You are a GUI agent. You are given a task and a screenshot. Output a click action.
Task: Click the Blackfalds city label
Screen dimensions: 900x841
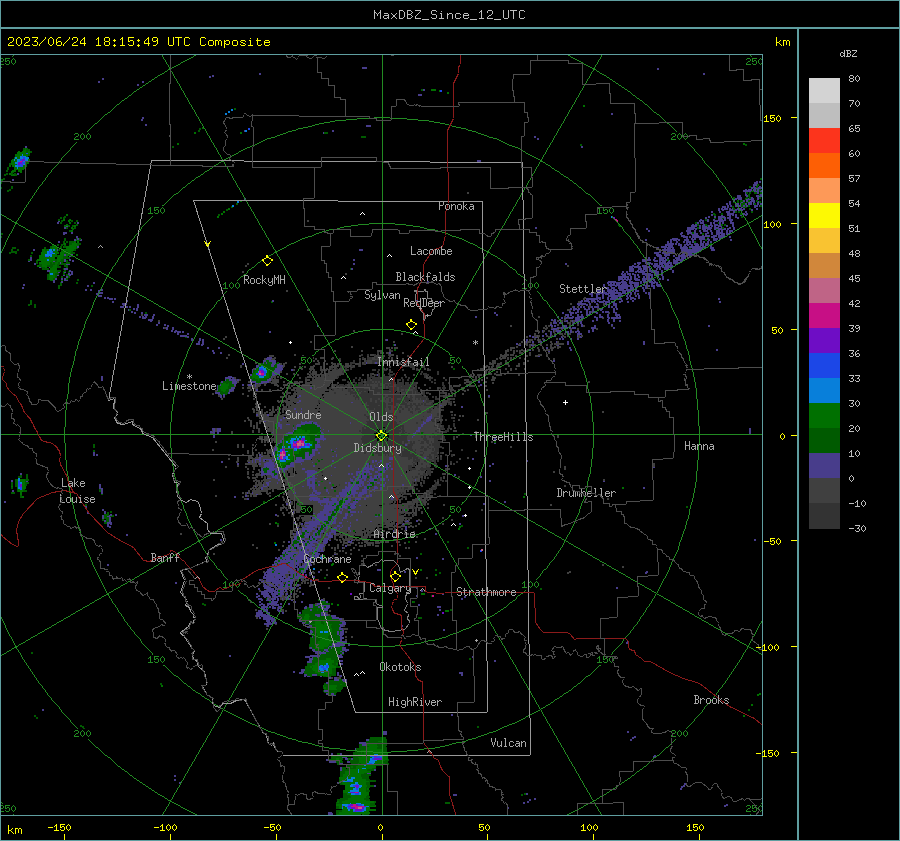pyautogui.click(x=425, y=277)
